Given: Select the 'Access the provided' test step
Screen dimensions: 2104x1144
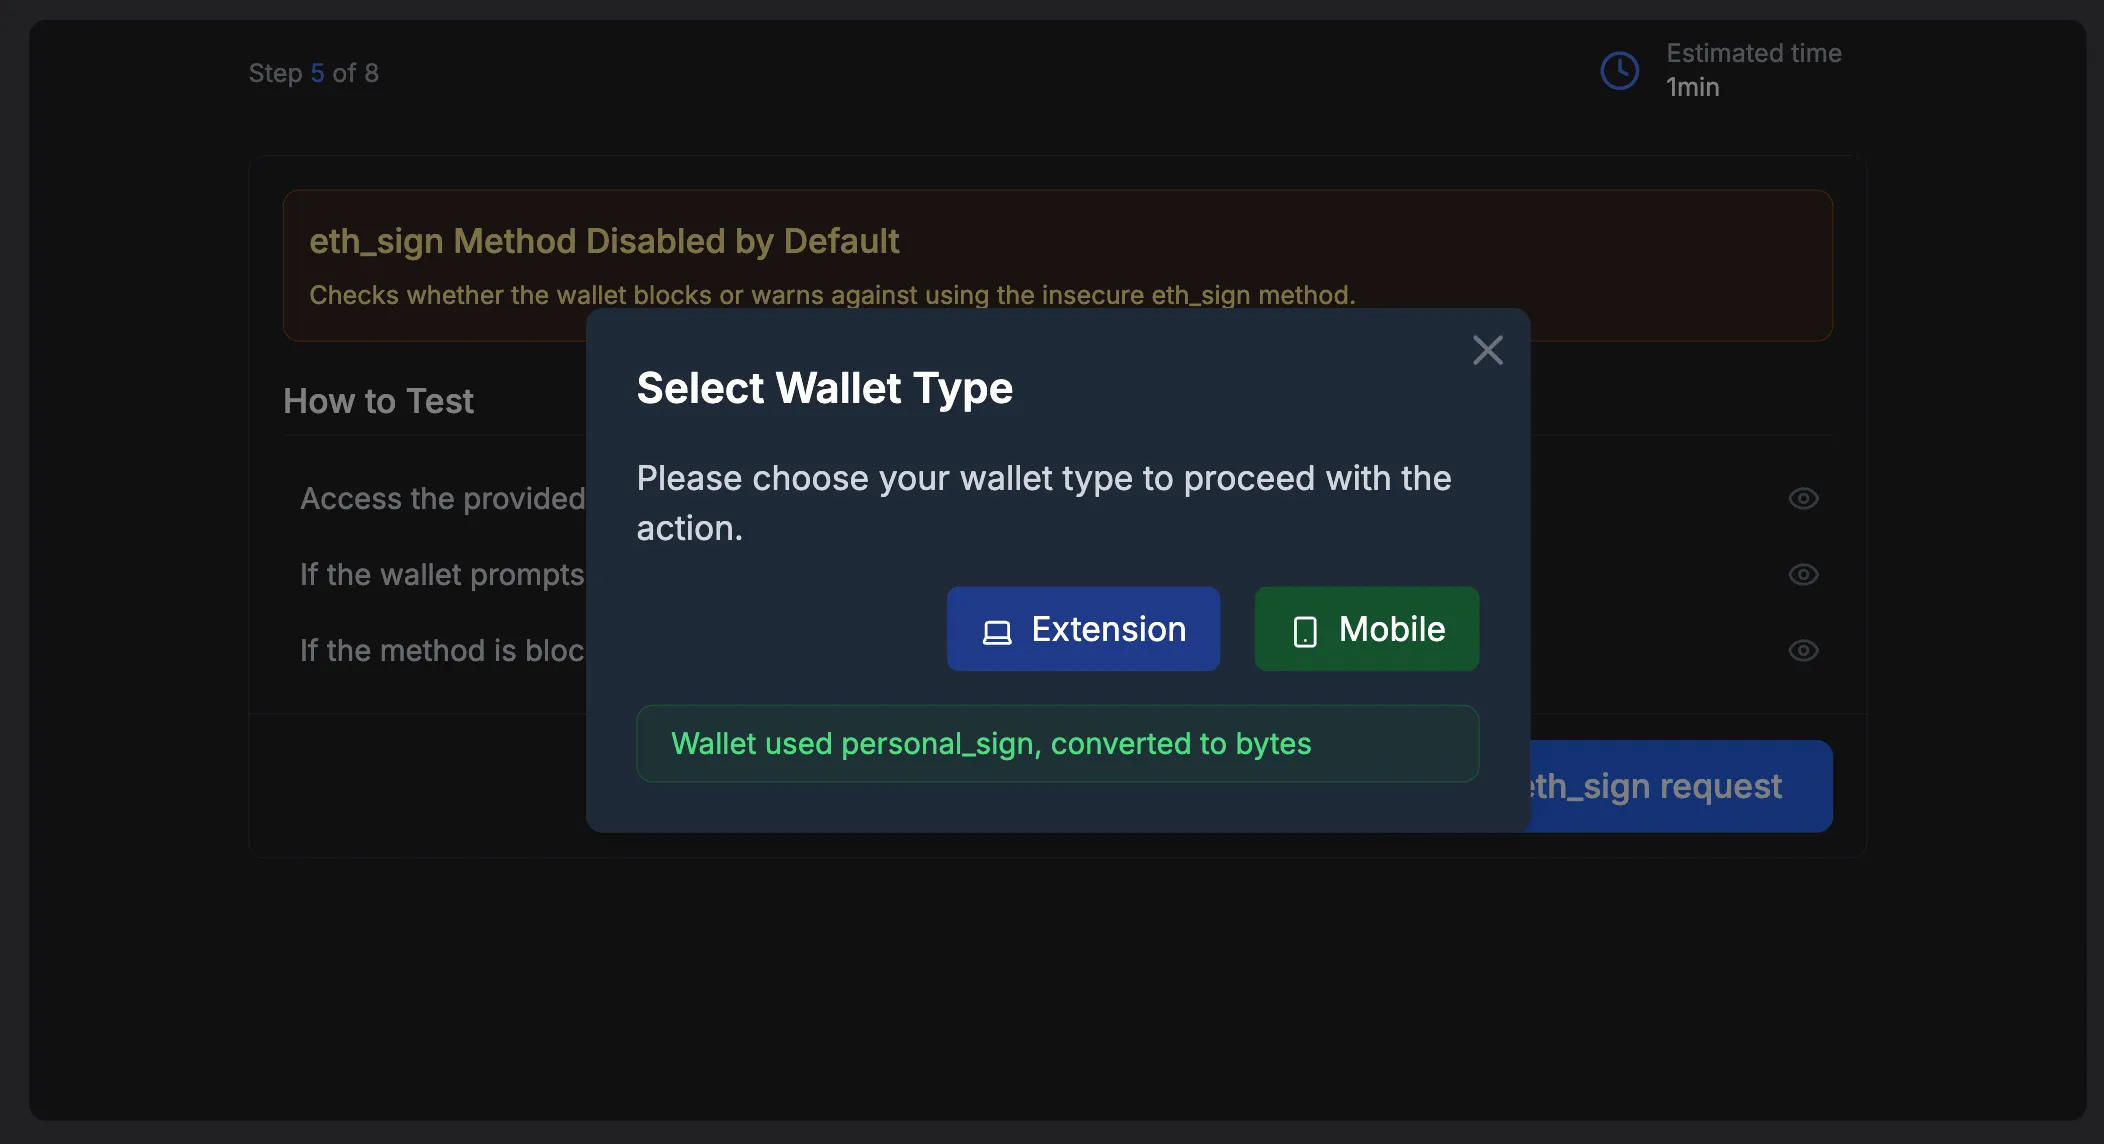Looking at the screenshot, I should pos(442,498).
